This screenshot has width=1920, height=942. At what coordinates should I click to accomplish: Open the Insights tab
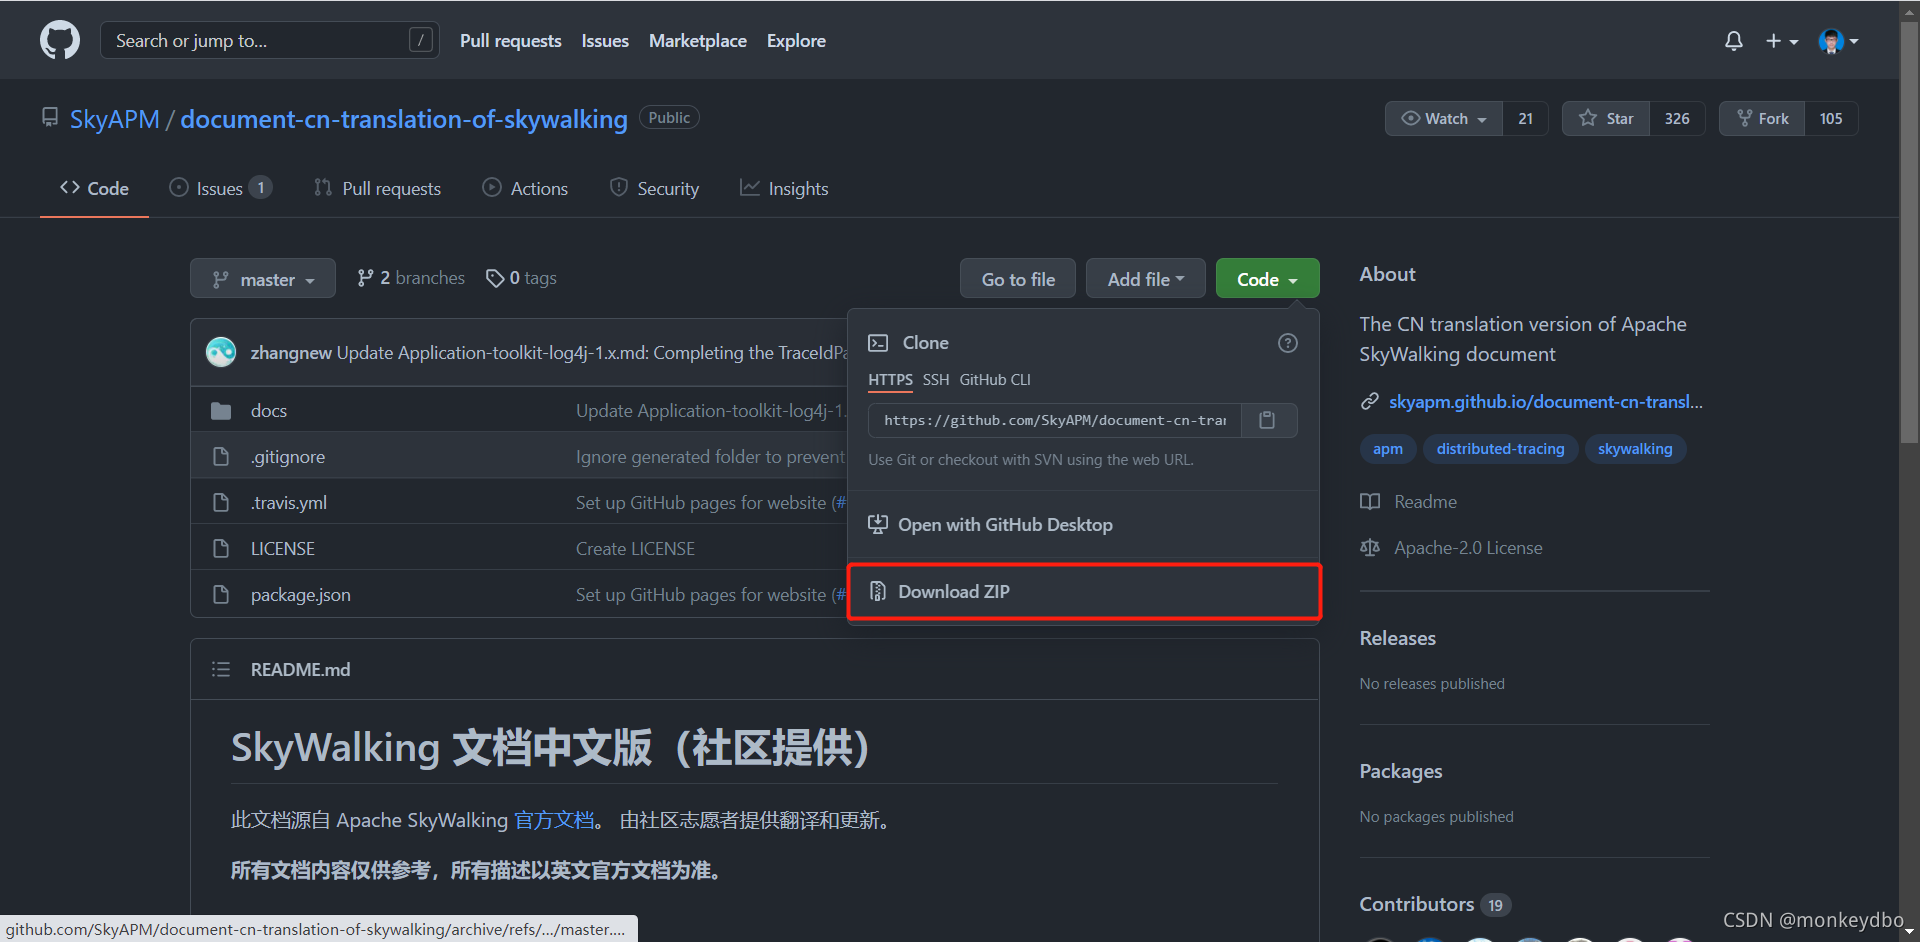784,188
